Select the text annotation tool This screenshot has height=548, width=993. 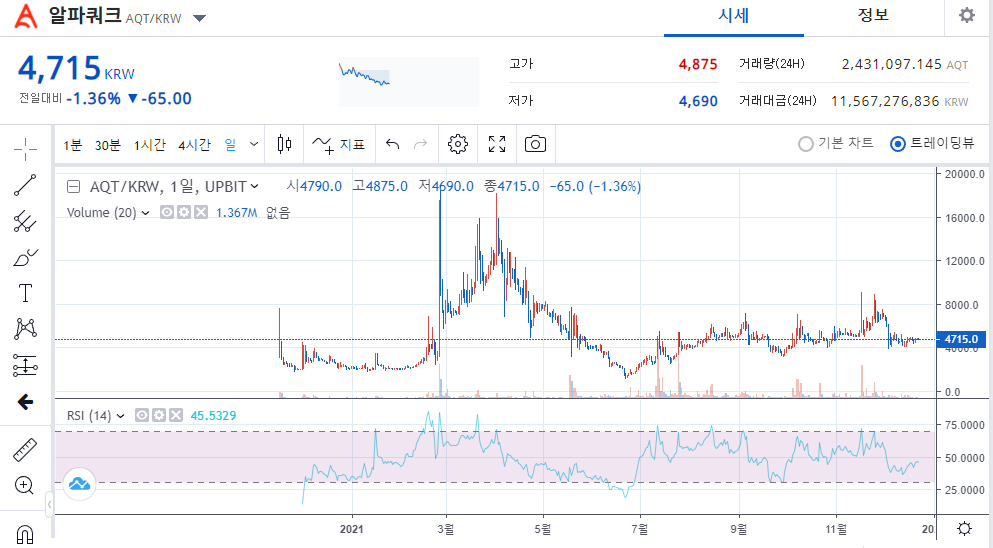point(25,293)
